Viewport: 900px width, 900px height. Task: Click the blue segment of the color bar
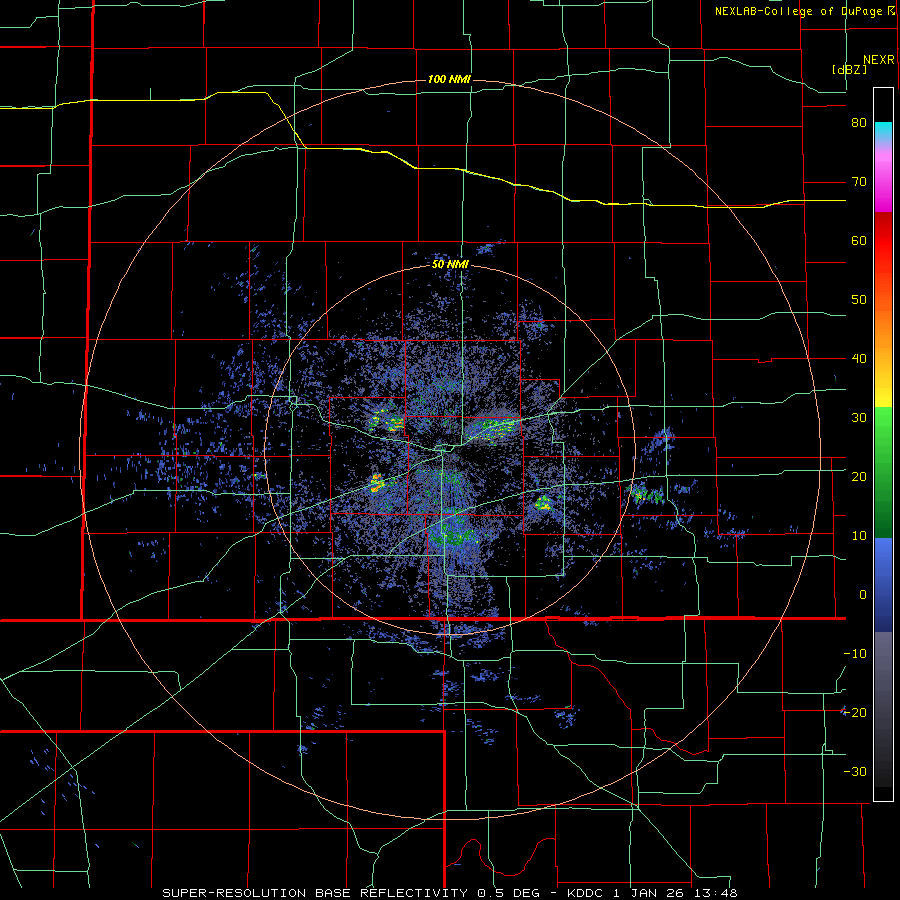pyautogui.click(x=883, y=585)
